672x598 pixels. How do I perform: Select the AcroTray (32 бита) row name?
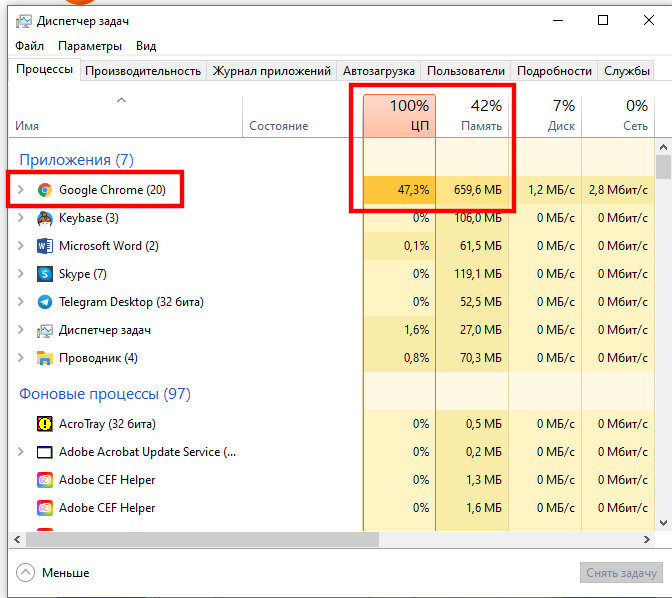point(107,424)
